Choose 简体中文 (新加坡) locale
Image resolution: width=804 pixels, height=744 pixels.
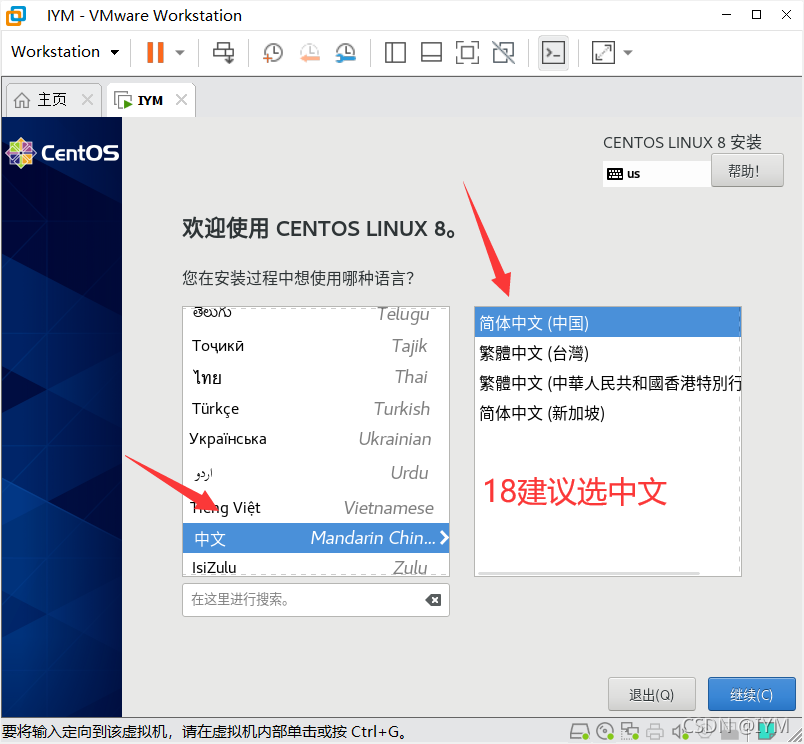(608, 413)
